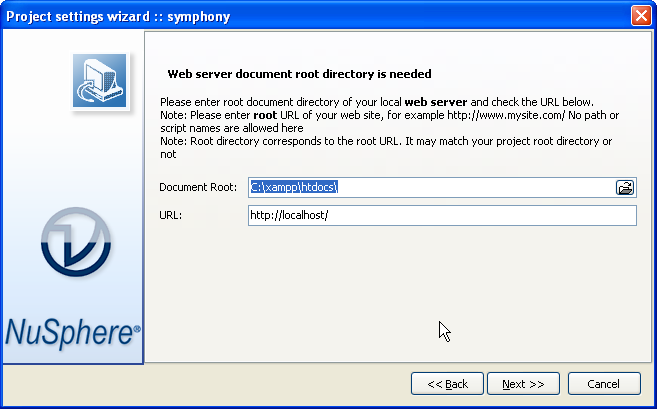The width and height of the screenshot is (657, 409).
Task: Go to the previous step with Back
Action: tap(447, 383)
